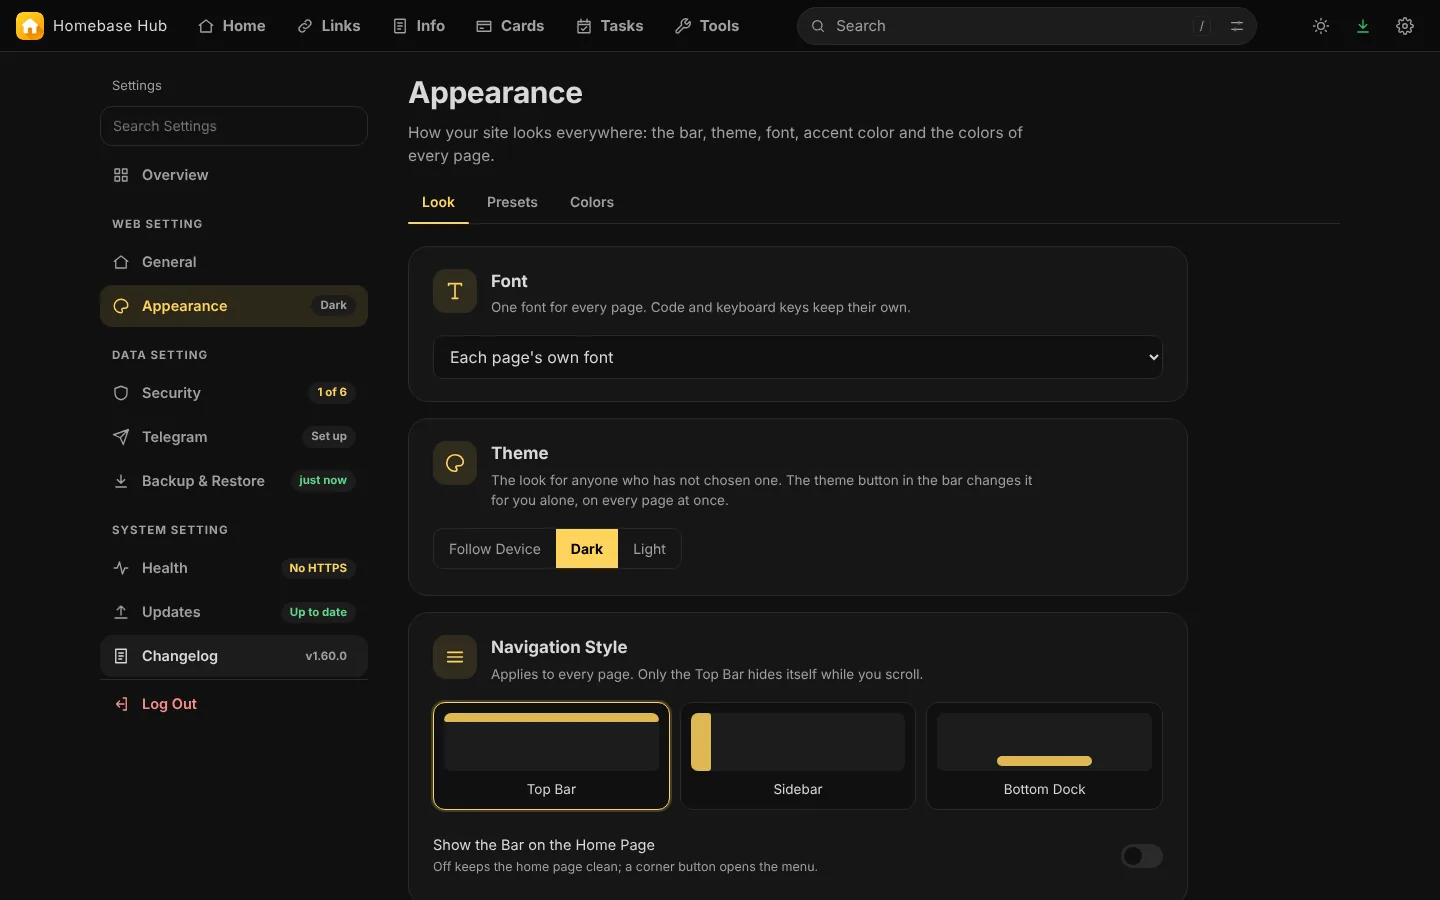
Task: Go to Home in the top bar
Action: 232,26
